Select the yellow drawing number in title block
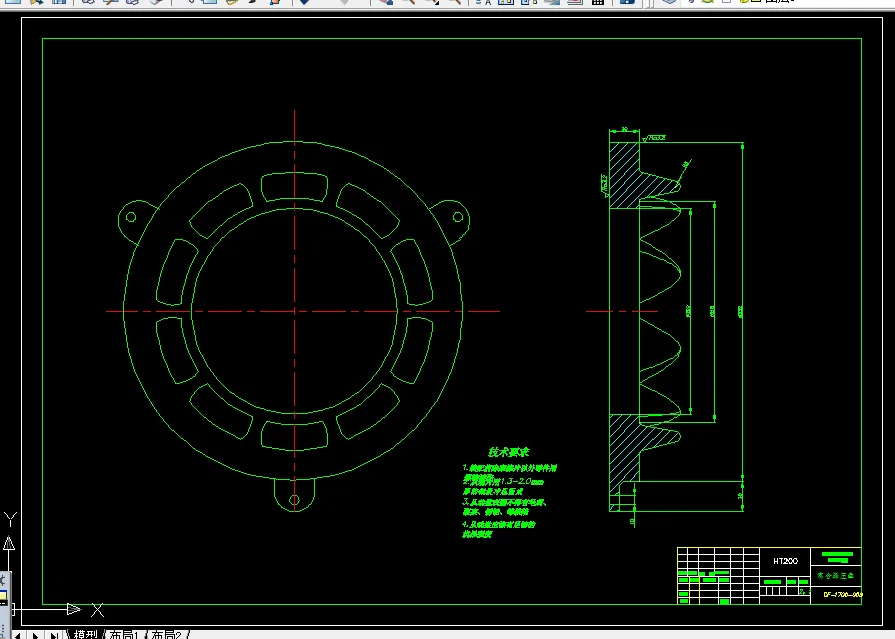Image resolution: width=895 pixels, height=639 pixels. coord(842,594)
